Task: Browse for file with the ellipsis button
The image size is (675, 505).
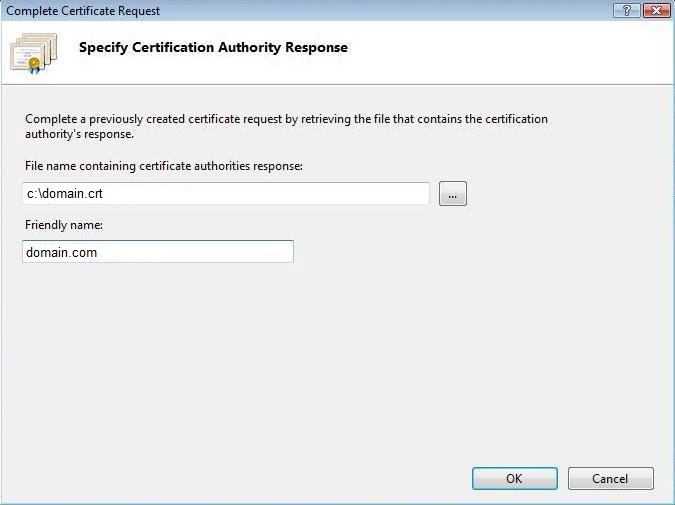Action: pyautogui.click(x=452, y=193)
